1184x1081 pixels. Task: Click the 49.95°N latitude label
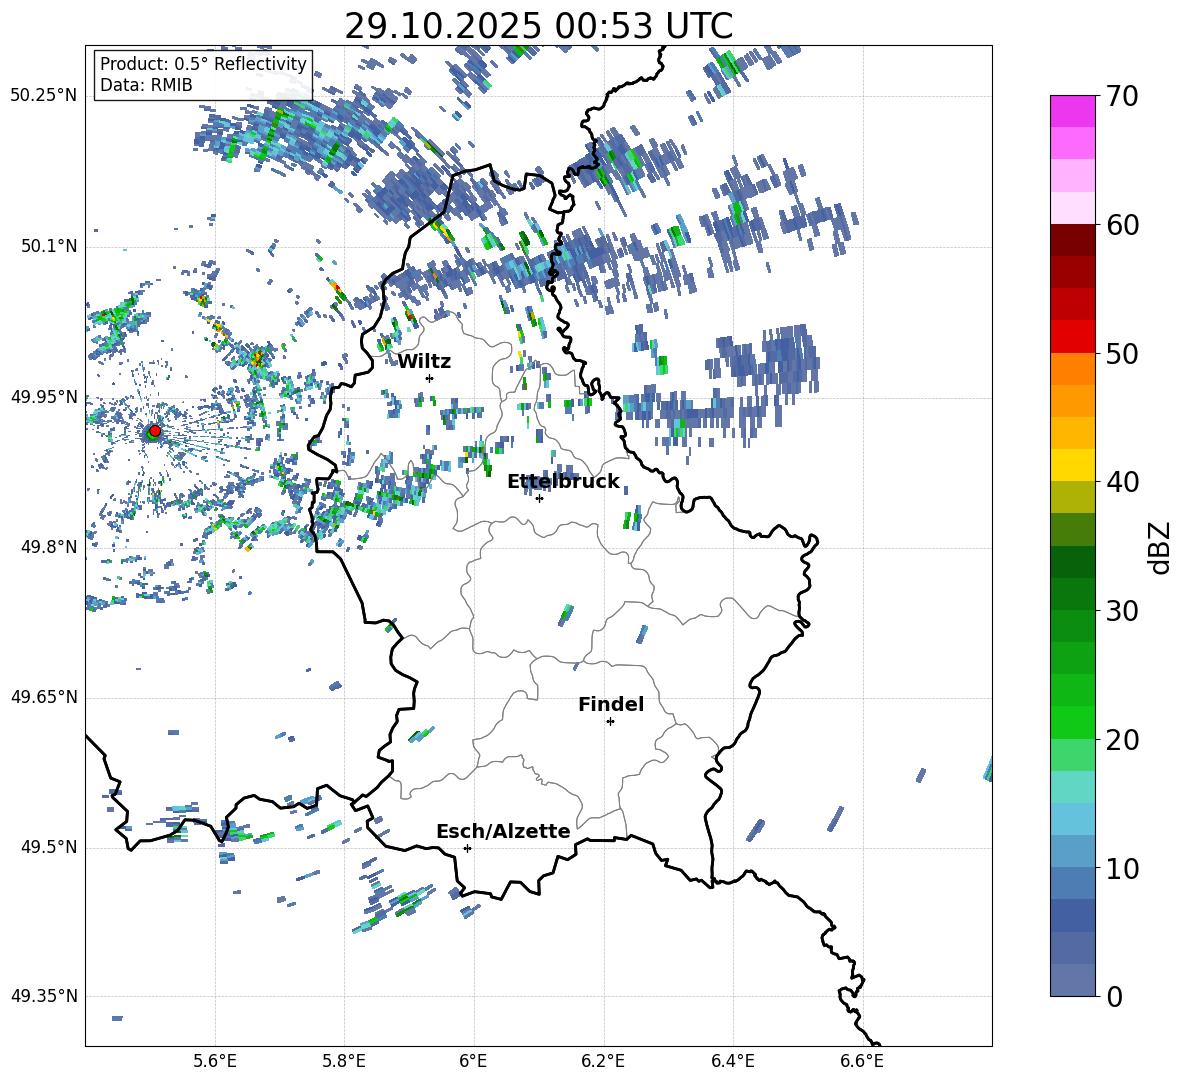pos(44,397)
